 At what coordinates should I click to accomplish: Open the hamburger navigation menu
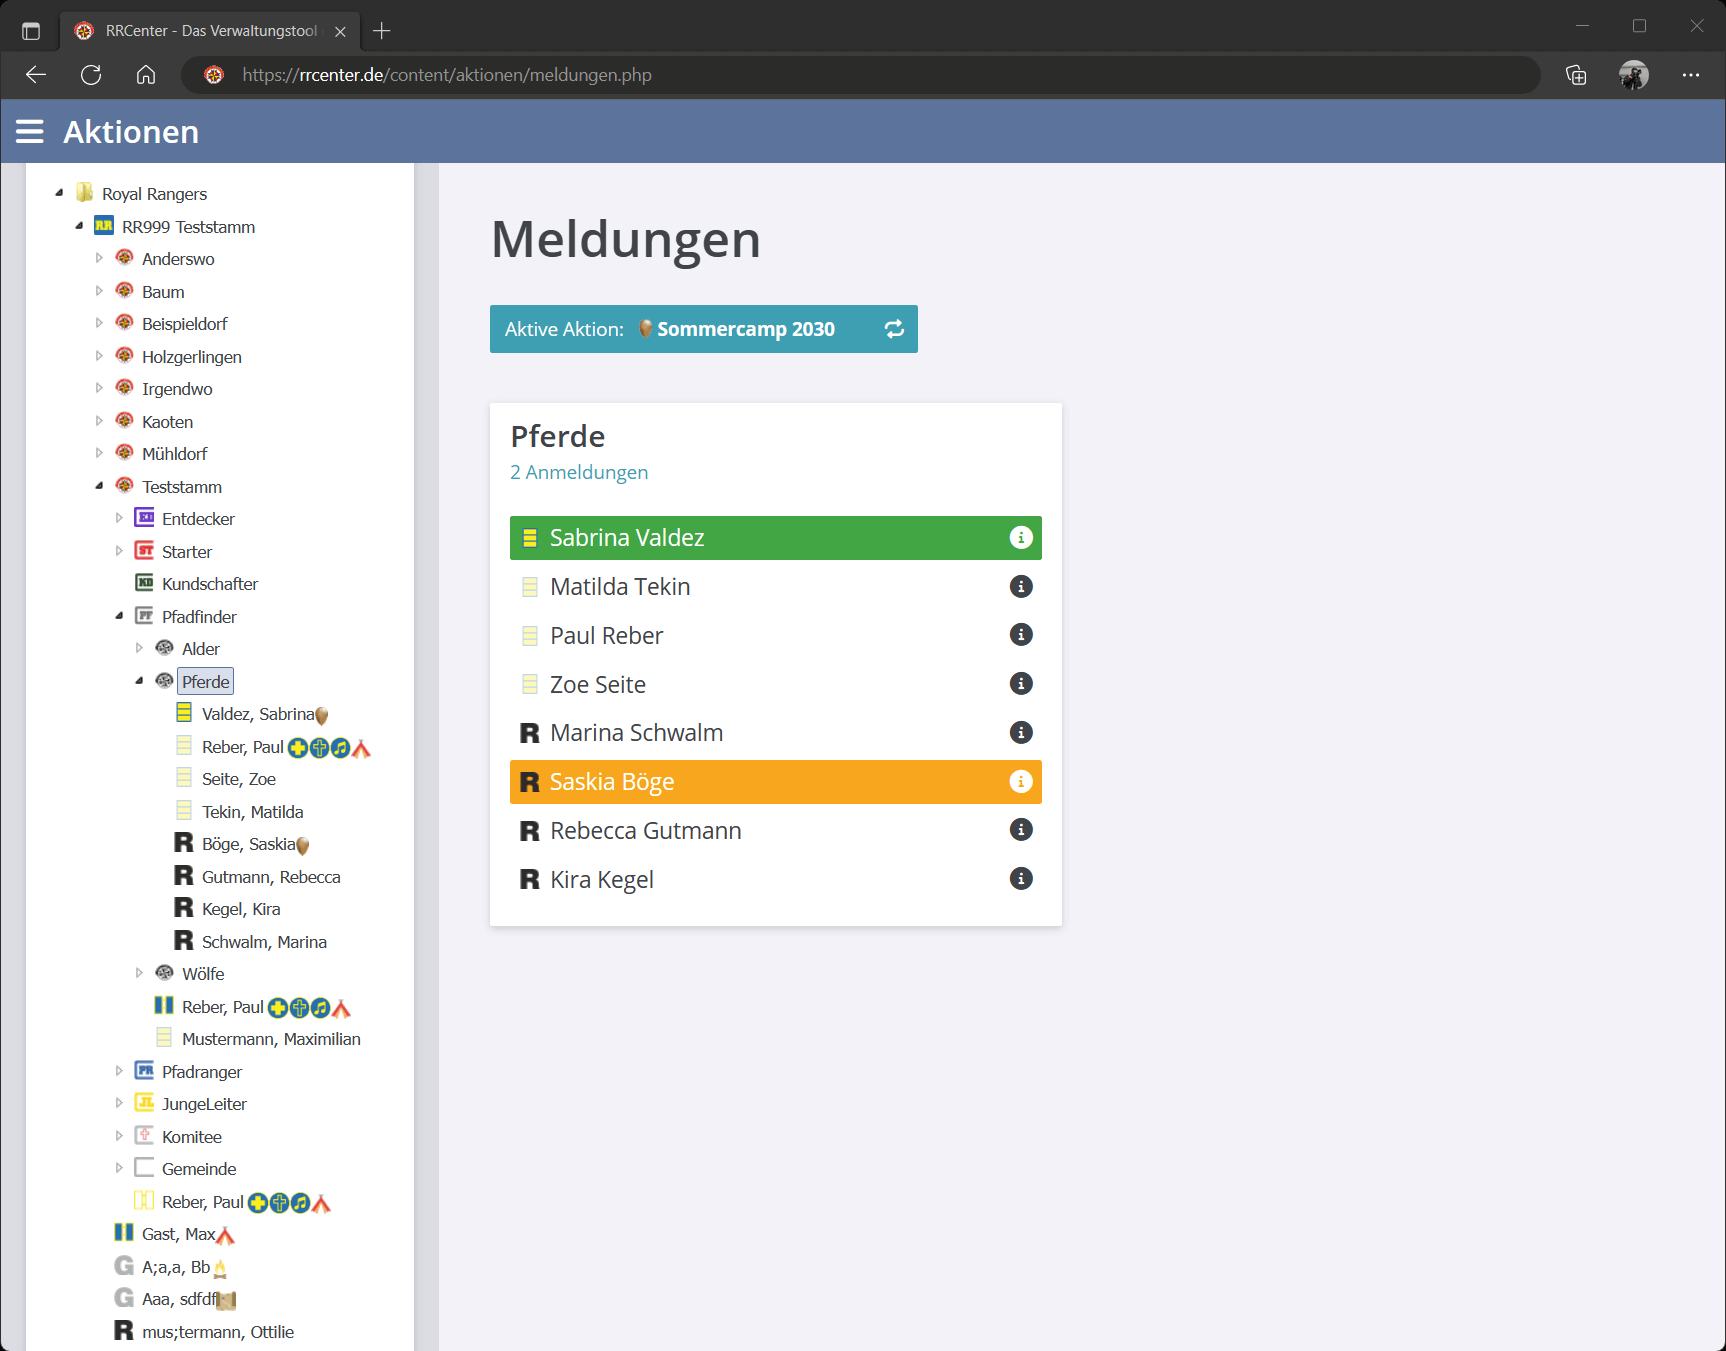[x=30, y=132]
